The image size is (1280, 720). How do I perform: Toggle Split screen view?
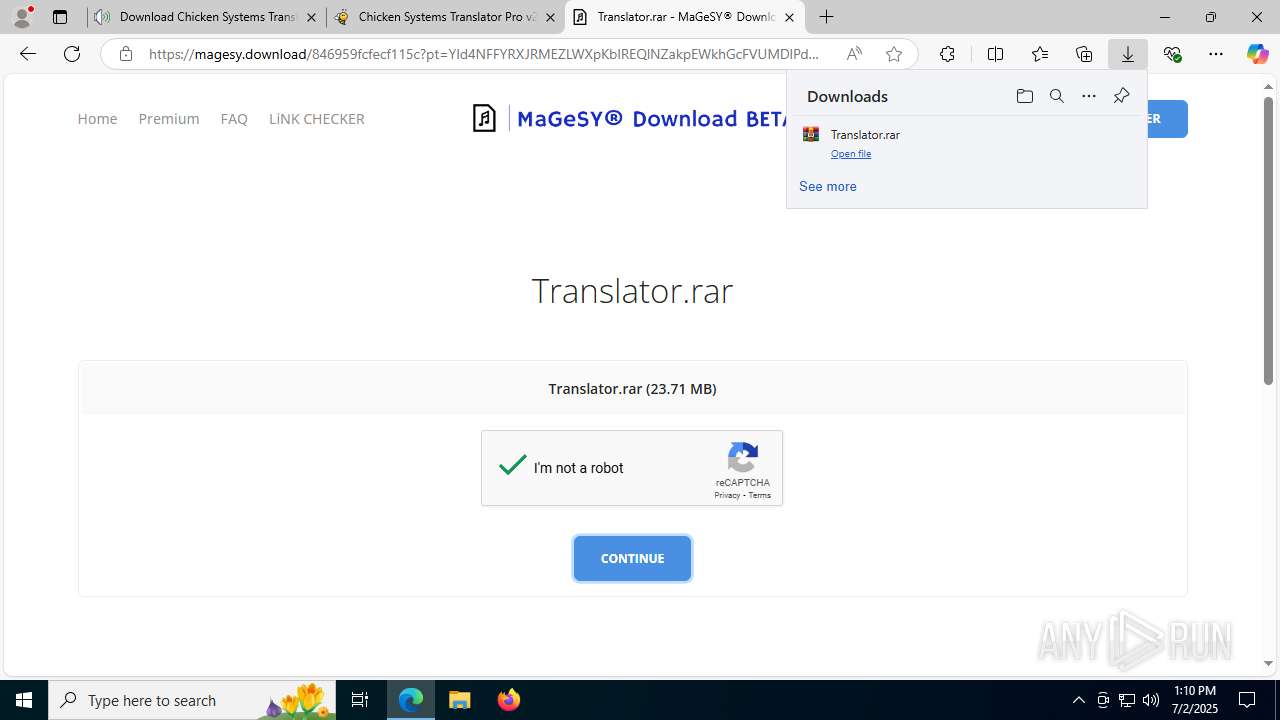pyautogui.click(x=995, y=54)
